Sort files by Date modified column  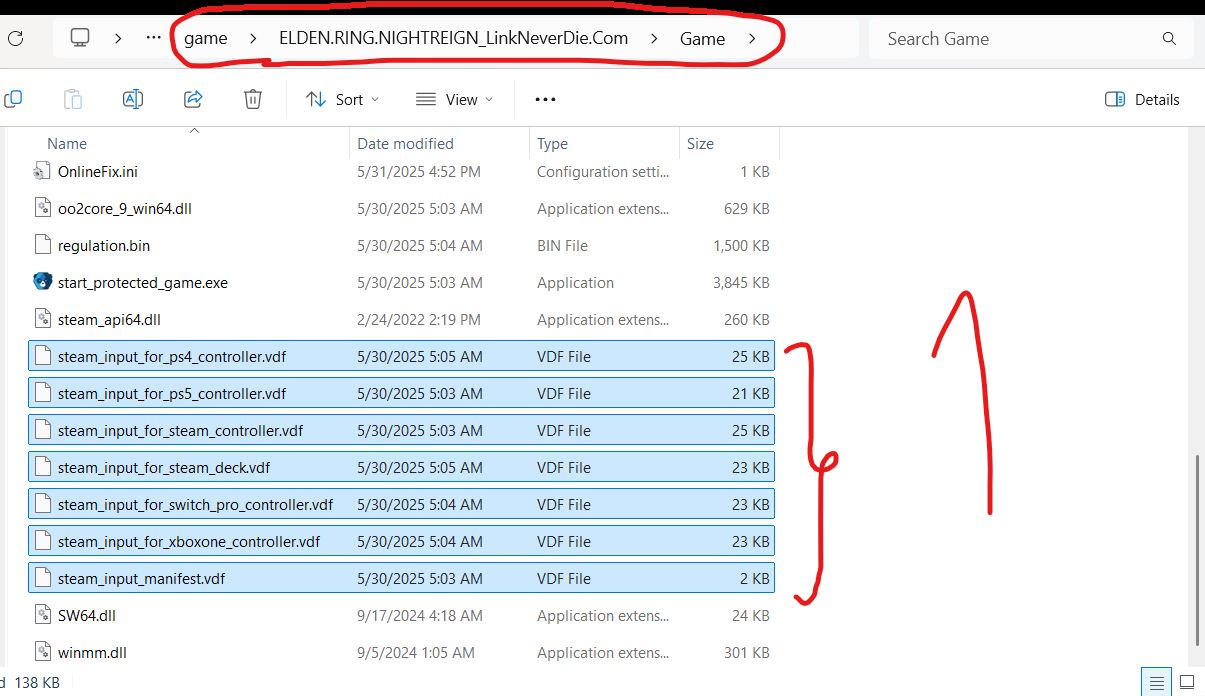coord(405,143)
